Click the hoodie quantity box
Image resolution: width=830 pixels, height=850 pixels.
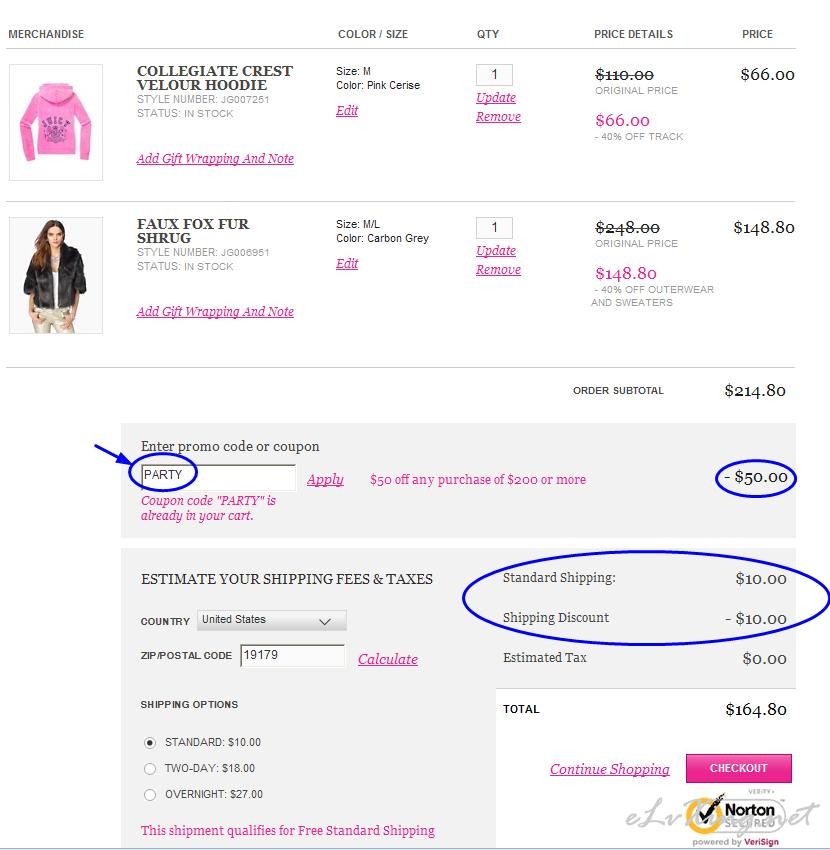(x=494, y=74)
